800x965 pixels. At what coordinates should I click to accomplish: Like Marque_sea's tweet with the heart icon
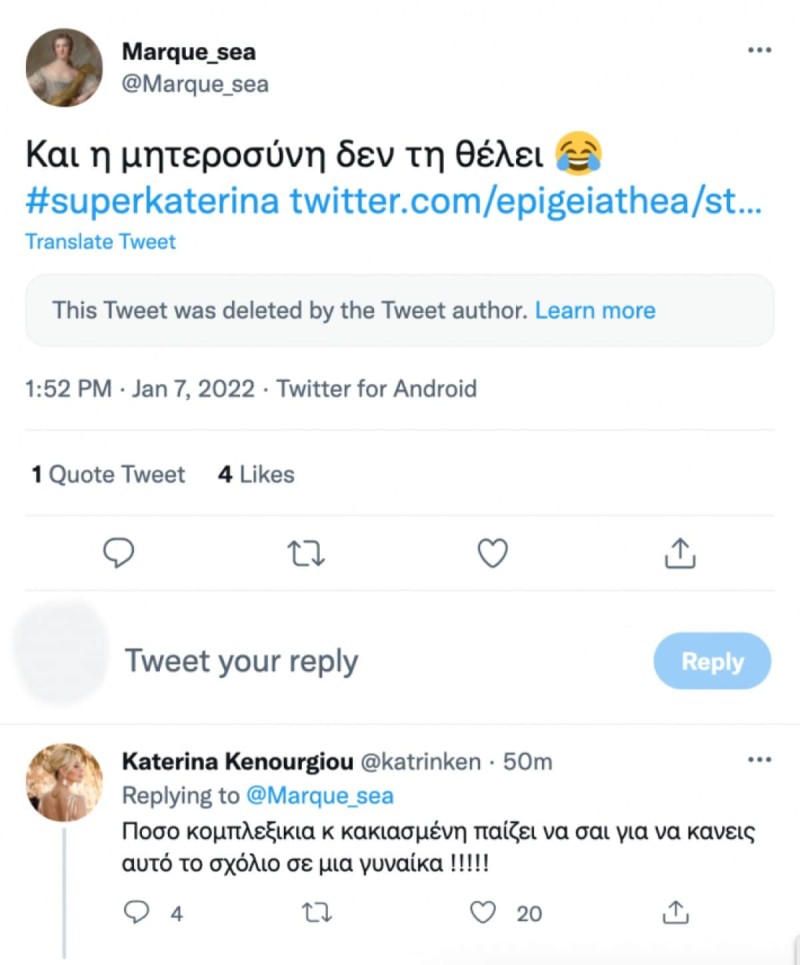coord(492,553)
